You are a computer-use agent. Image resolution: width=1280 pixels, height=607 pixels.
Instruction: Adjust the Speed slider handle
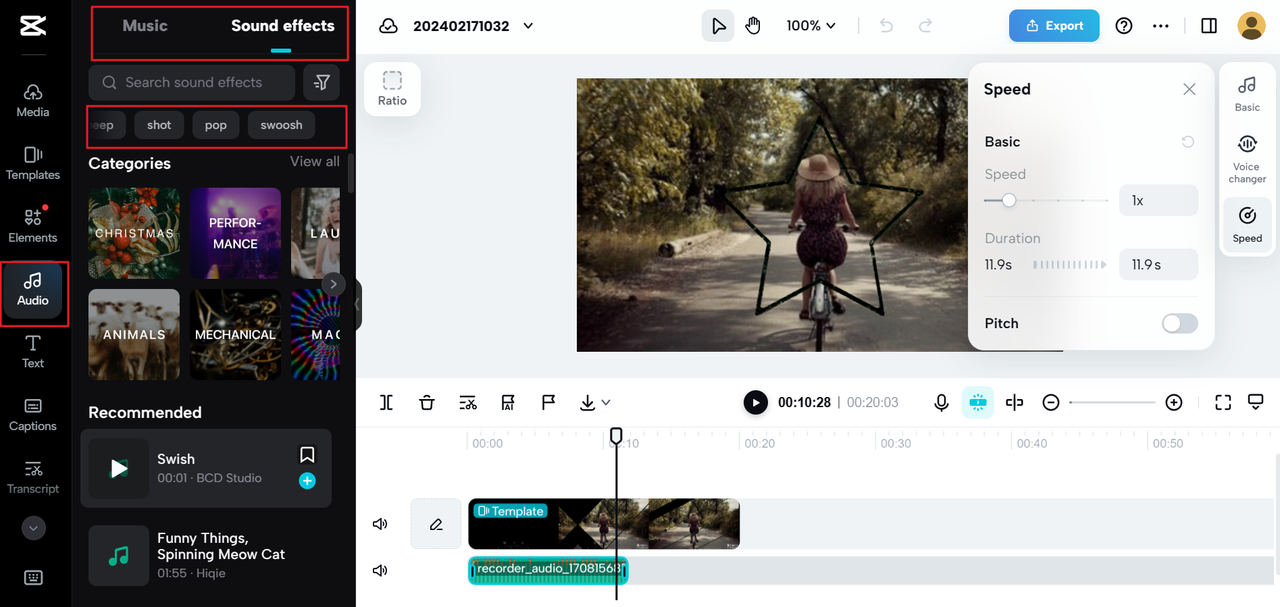(1009, 200)
